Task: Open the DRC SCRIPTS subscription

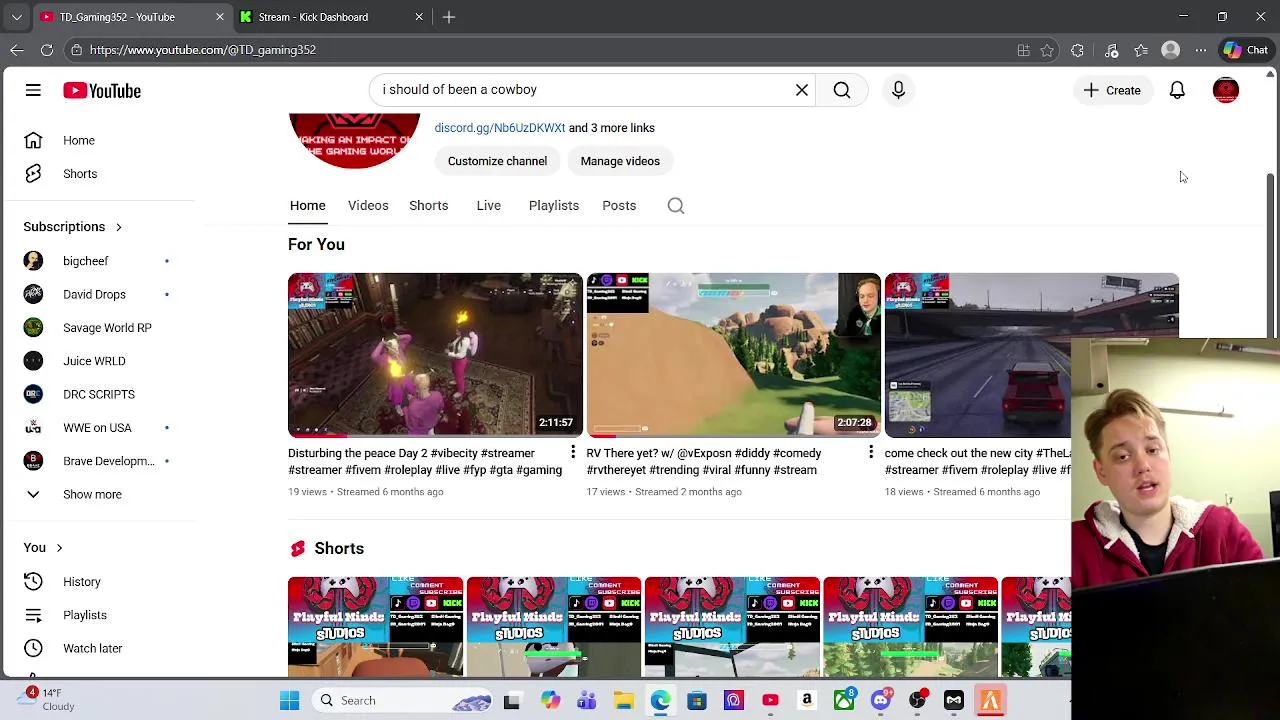Action: coord(100,394)
